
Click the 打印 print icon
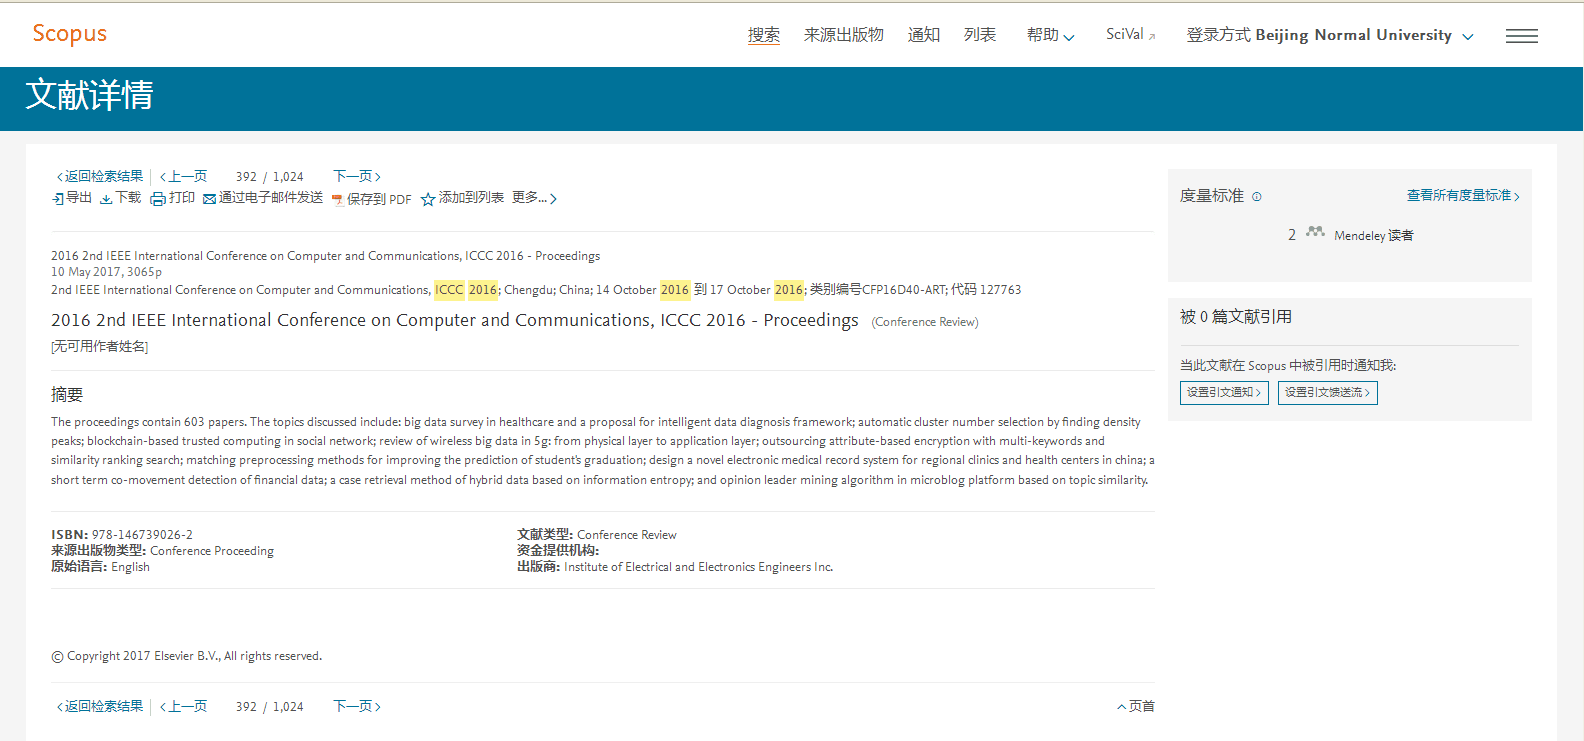coord(158,199)
